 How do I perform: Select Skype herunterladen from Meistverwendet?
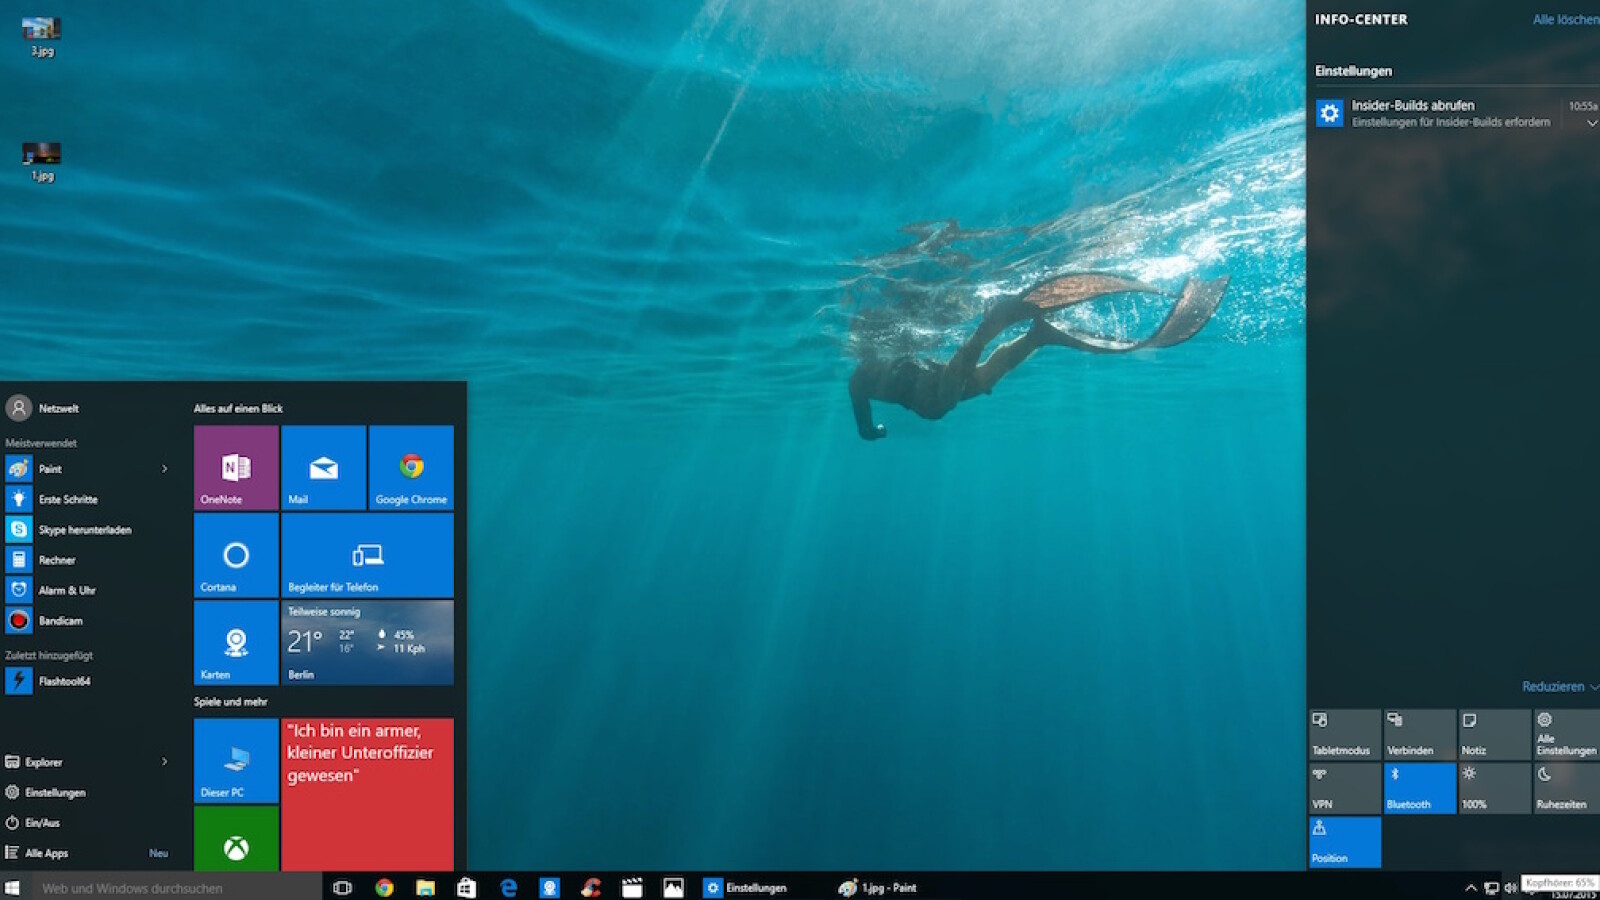click(86, 529)
